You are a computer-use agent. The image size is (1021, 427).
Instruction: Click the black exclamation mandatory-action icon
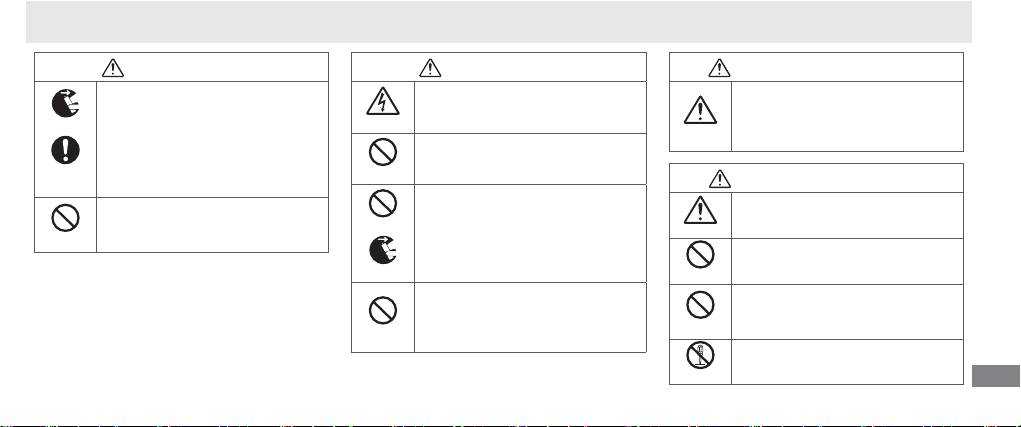click(66, 152)
